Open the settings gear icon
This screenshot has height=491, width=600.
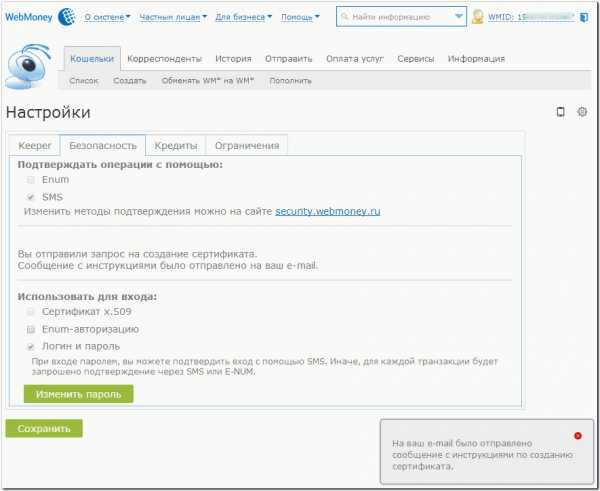582,112
